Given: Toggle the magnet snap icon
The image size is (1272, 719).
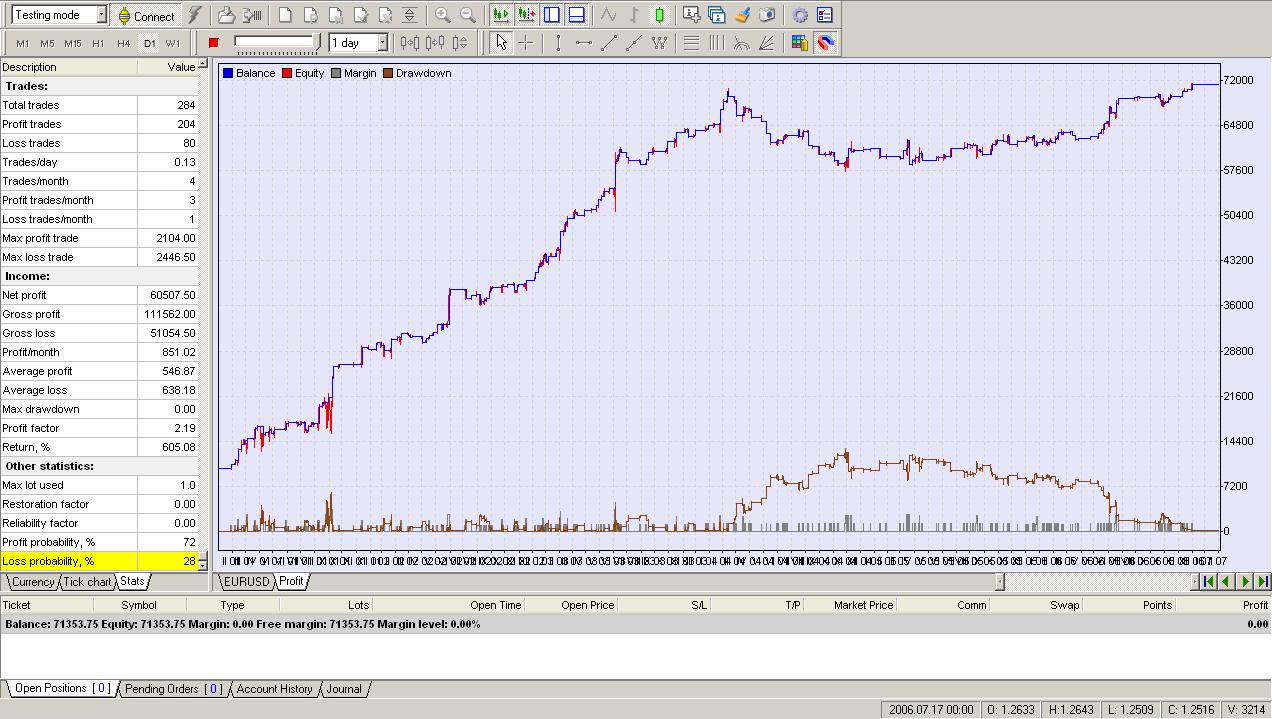Looking at the screenshot, I should [x=824, y=43].
